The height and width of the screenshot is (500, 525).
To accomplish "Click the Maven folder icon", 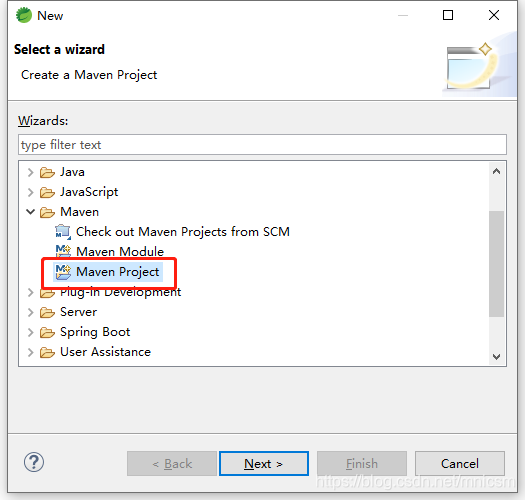I will coord(47,212).
